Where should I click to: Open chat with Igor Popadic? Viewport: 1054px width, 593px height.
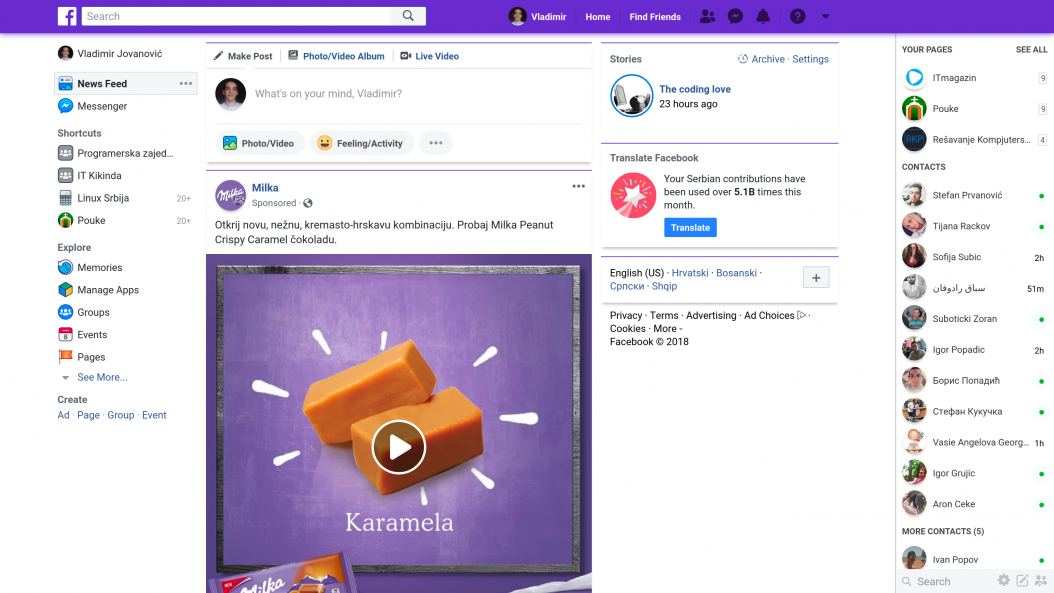pyautogui.click(x=974, y=350)
